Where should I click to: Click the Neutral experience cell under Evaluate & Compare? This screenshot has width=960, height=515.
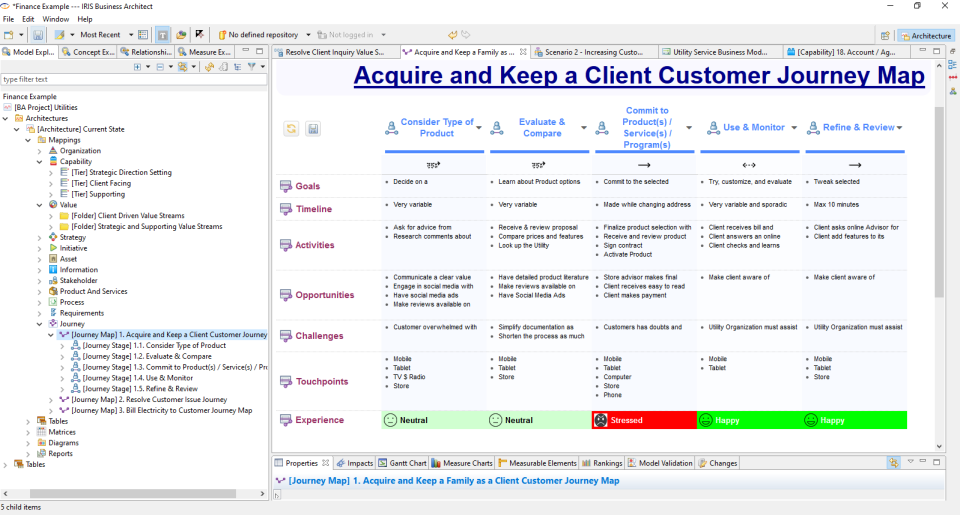coord(539,420)
